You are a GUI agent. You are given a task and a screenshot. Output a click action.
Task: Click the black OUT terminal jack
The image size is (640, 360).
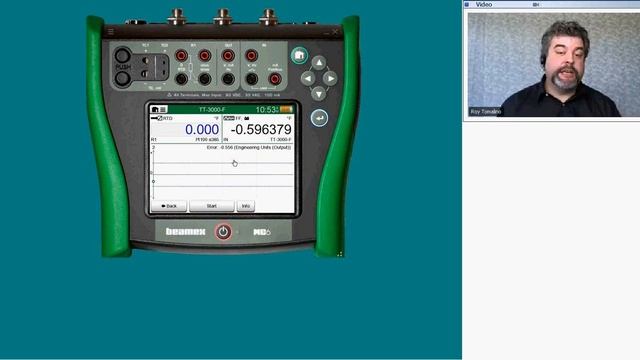pyautogui.click(x=228, y=79)
